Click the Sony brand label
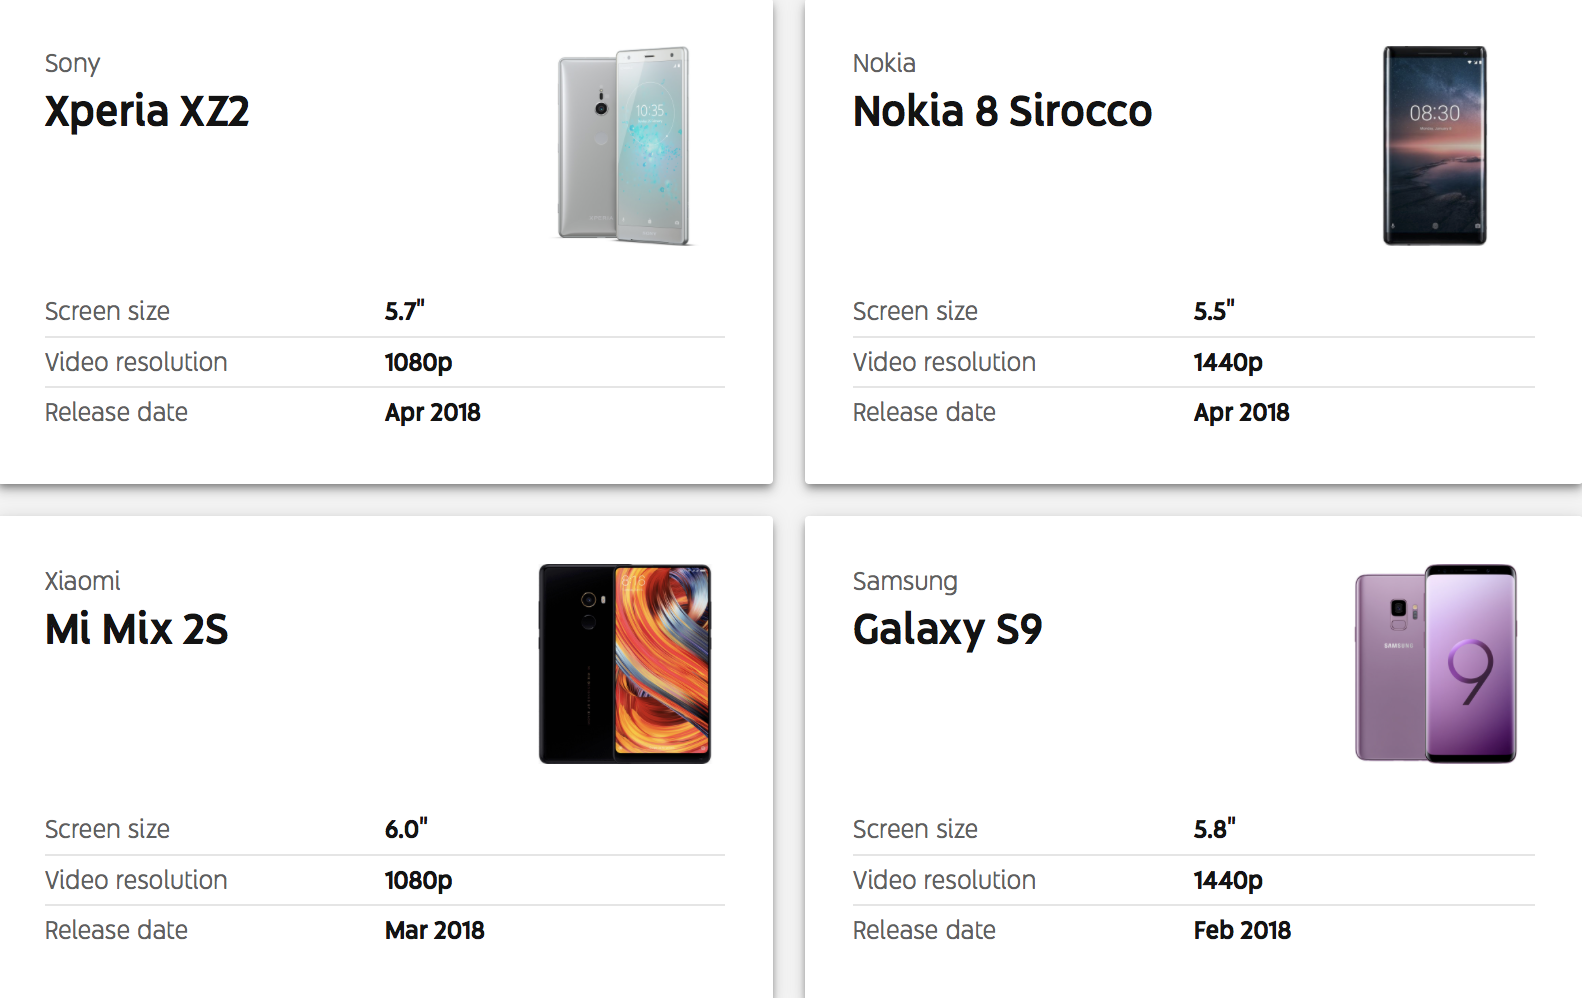 point(72,64)
